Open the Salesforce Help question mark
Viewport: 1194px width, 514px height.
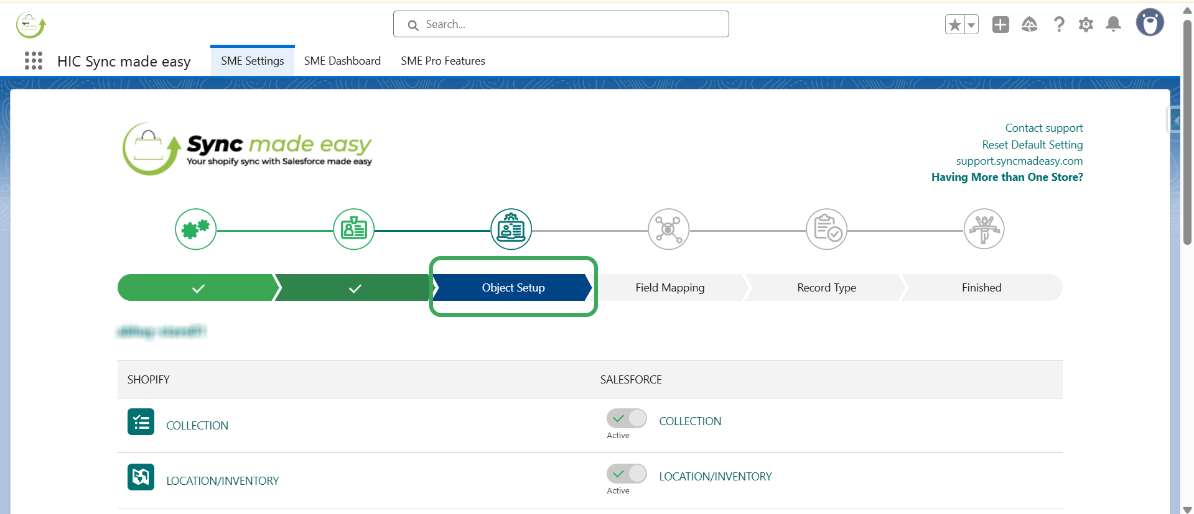click(1058, 24)
